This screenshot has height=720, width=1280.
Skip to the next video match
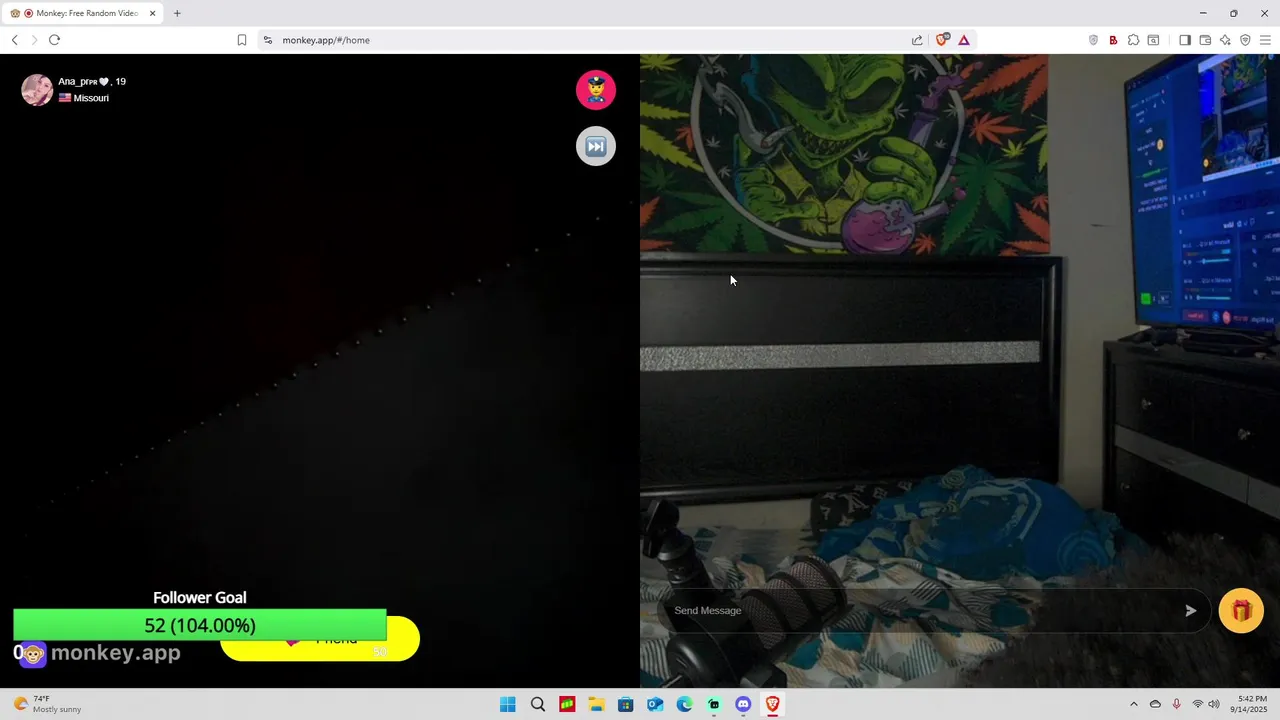(x=596, y=146)
